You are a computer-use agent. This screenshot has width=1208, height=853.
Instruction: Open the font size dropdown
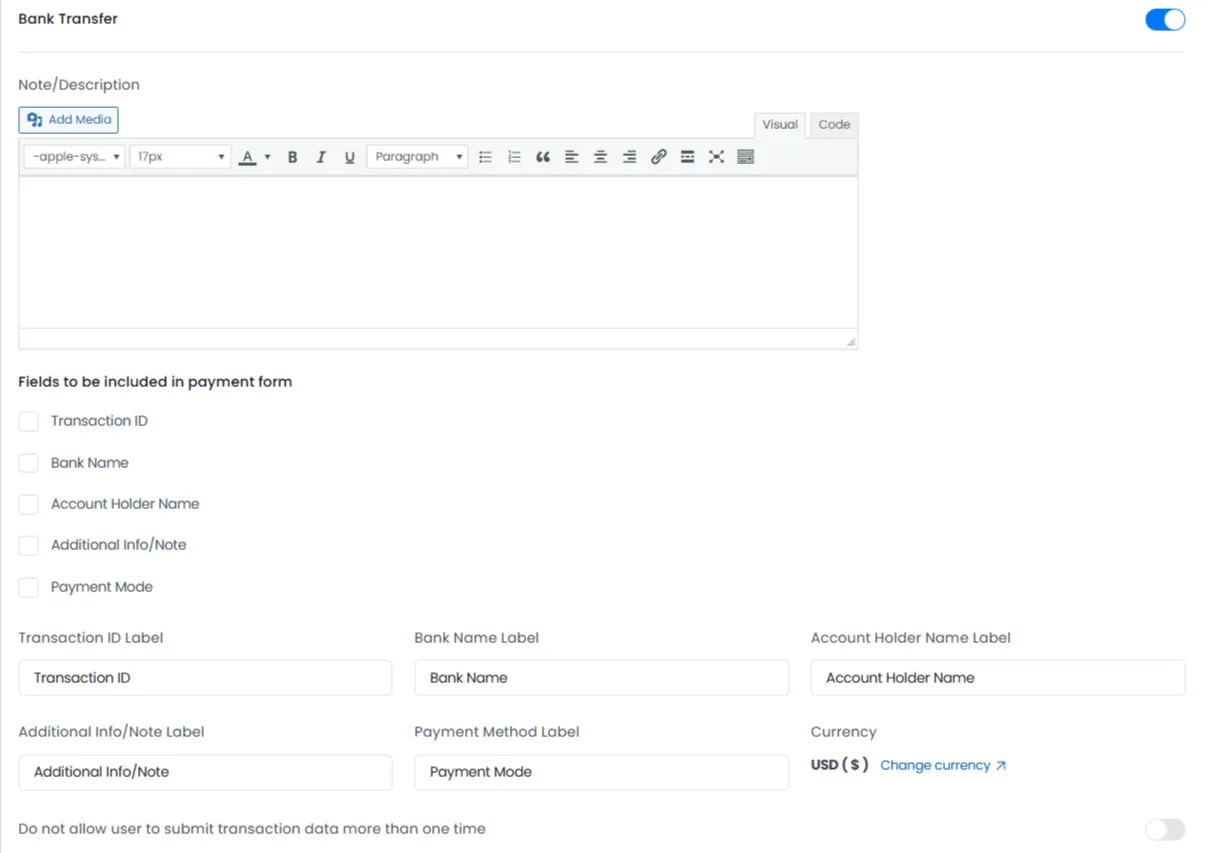tap(180, 156)
